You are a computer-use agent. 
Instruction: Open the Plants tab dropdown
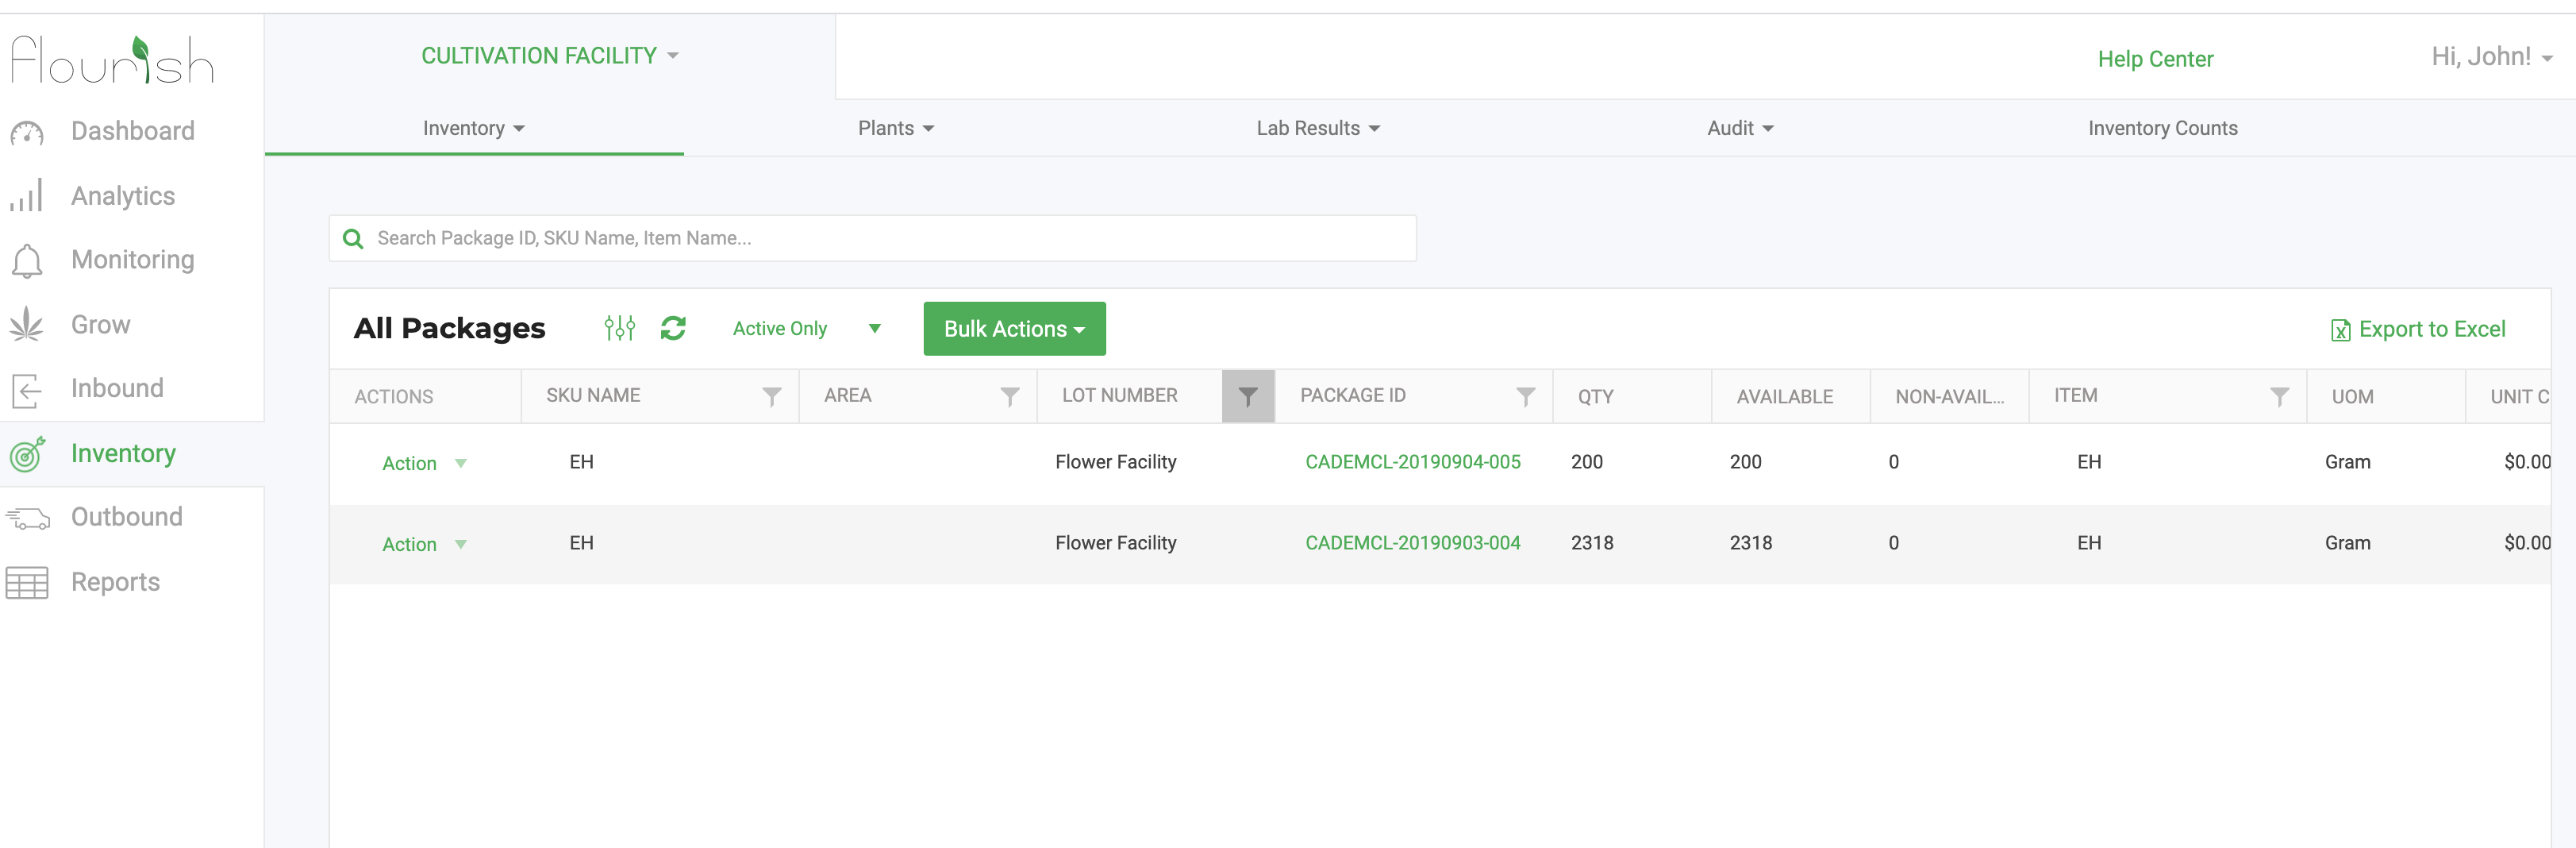click(896, 128)
